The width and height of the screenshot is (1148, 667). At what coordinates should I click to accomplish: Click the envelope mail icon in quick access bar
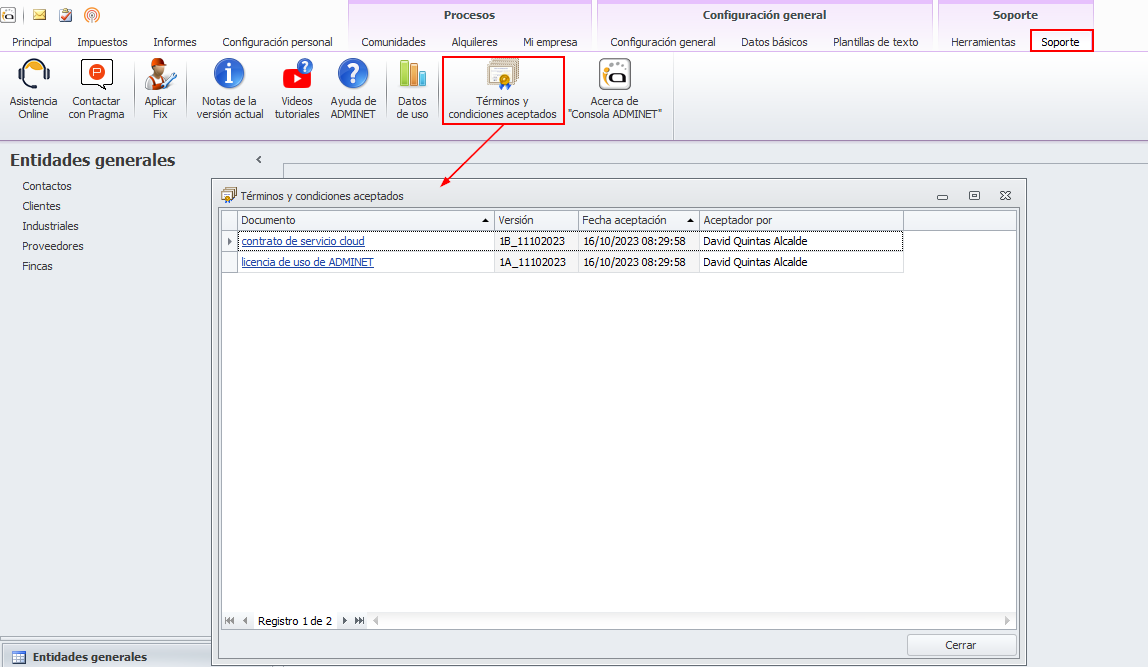(40, 15)
